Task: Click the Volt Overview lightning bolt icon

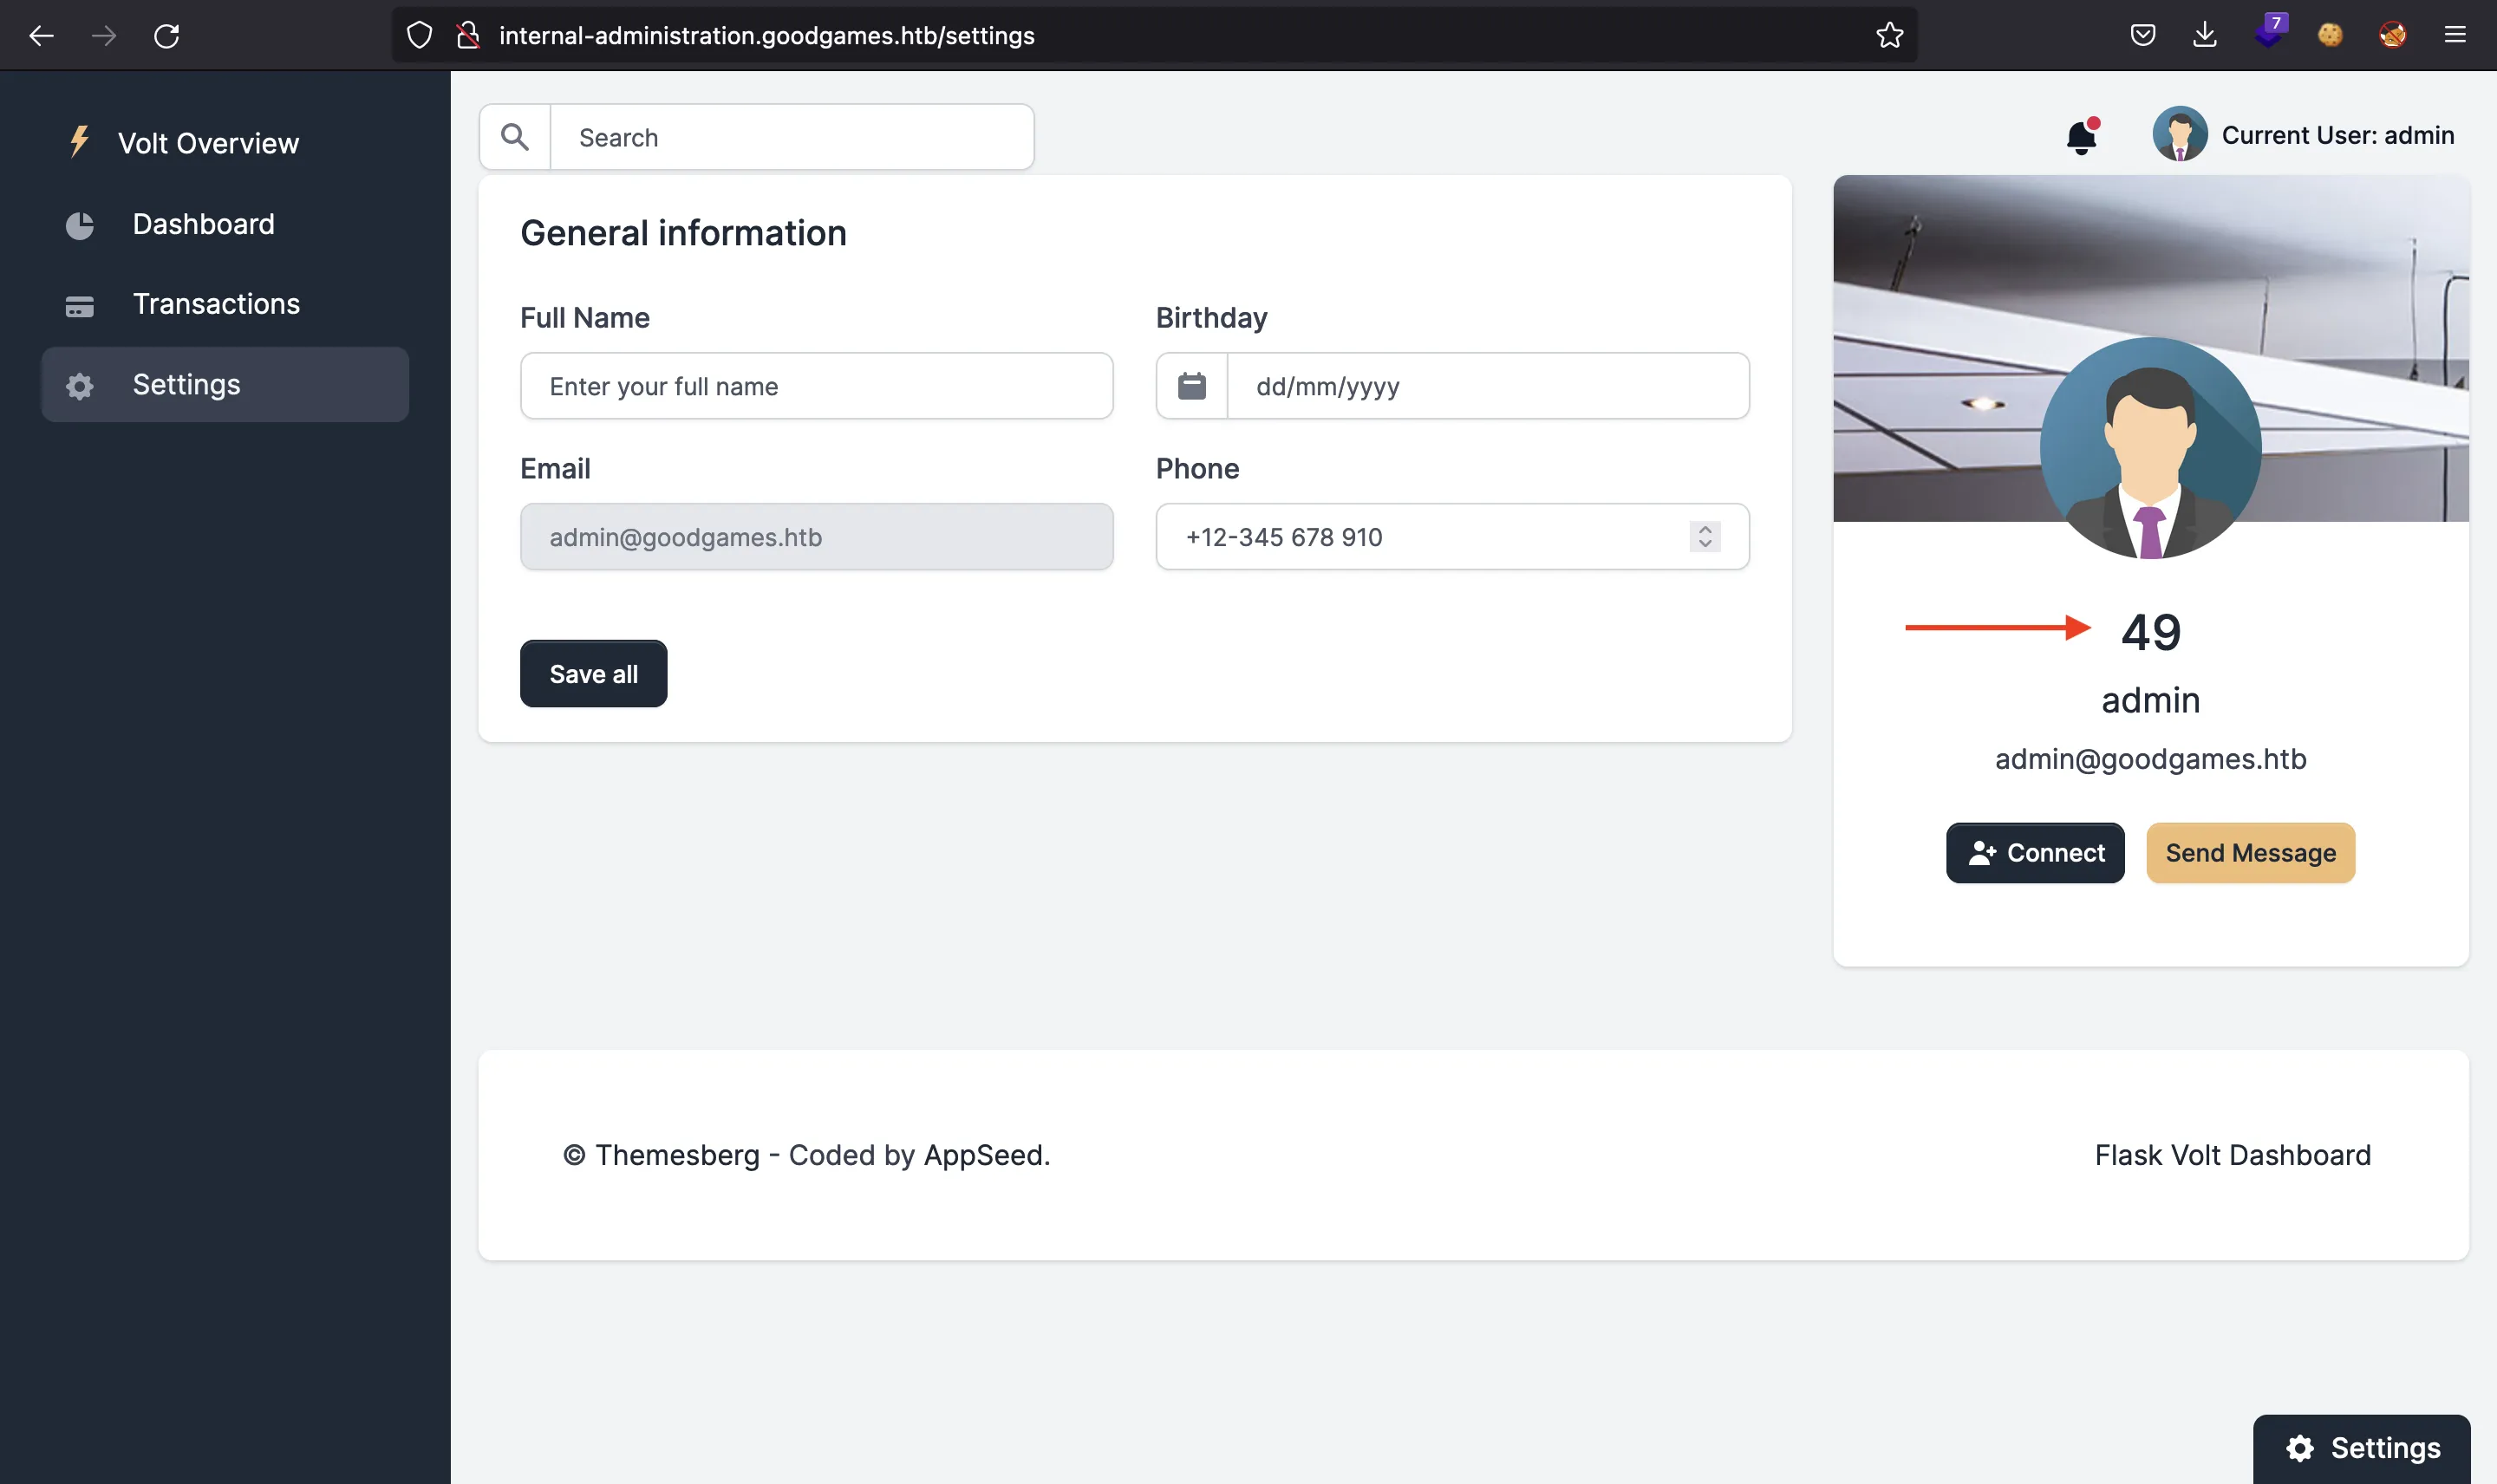Action: (80, 141)
